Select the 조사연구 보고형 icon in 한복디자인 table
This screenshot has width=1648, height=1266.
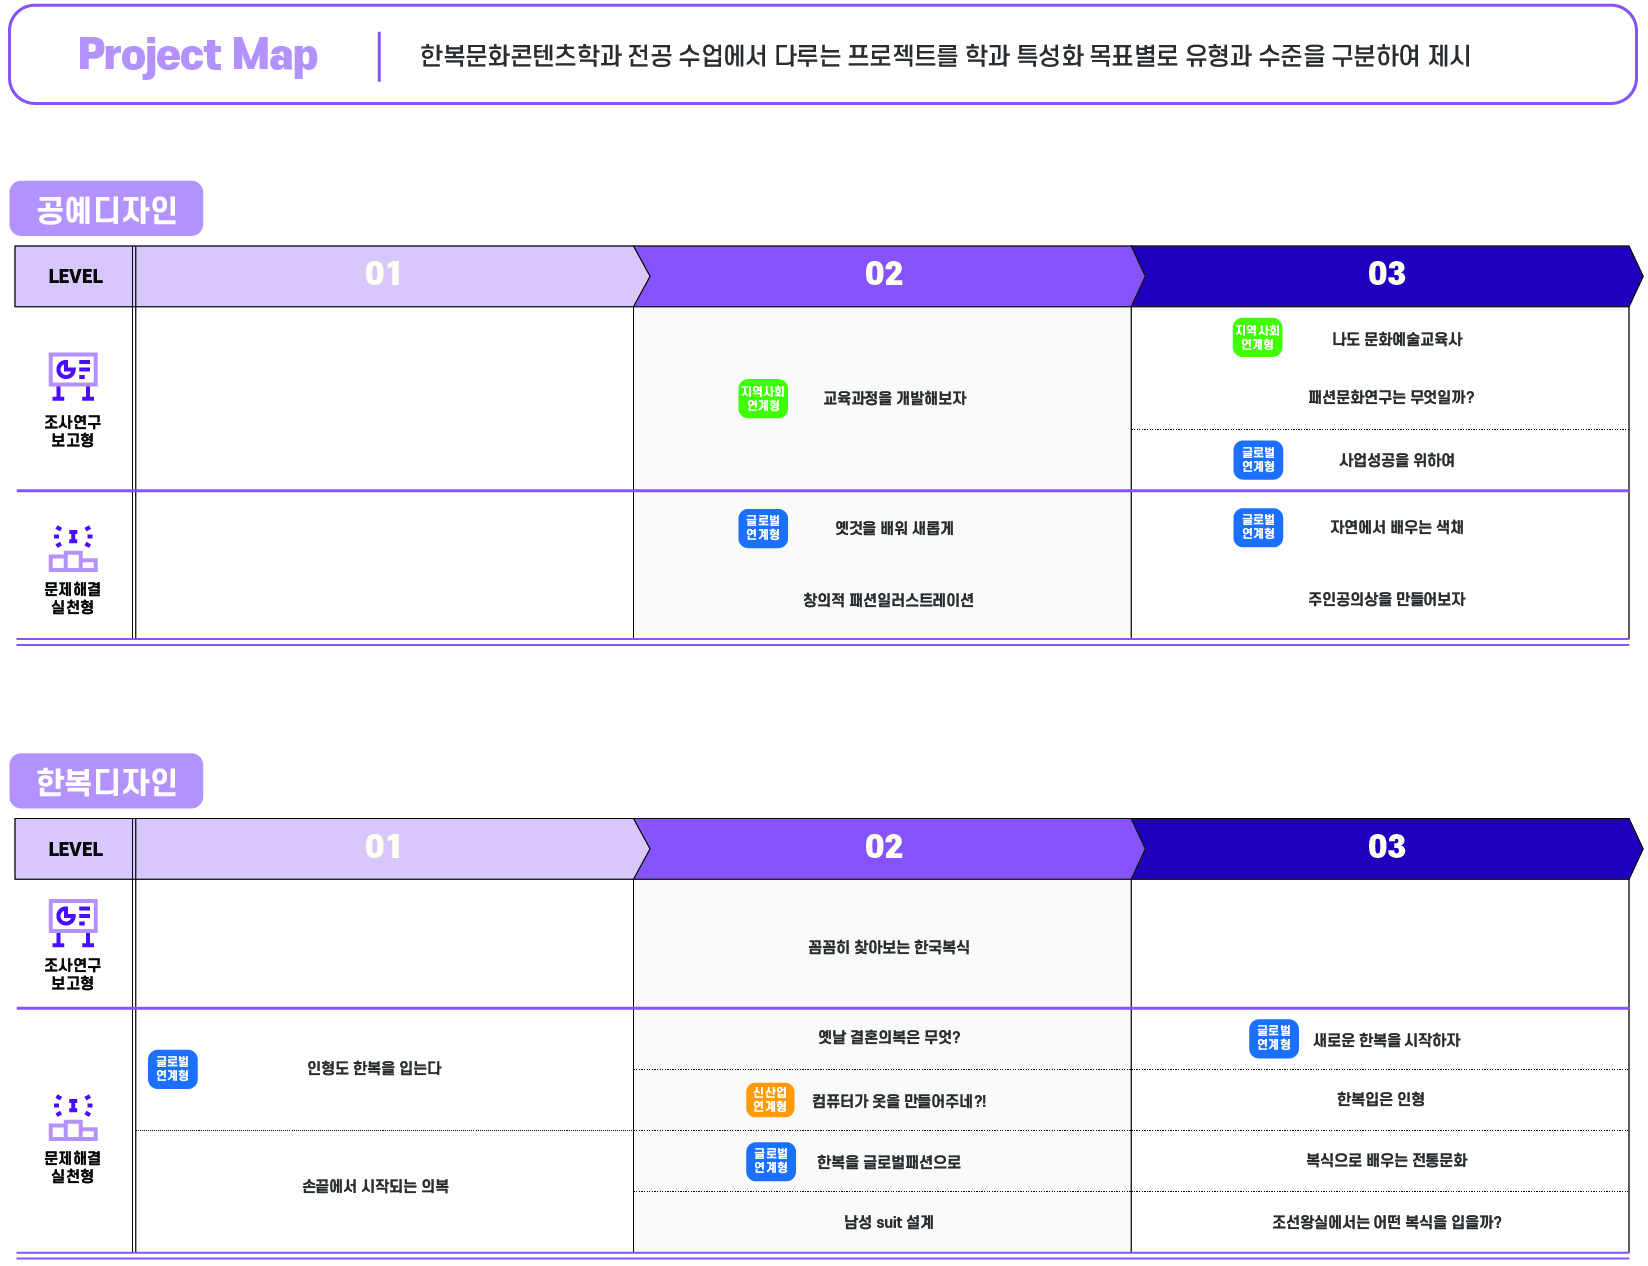click(73, 922)
